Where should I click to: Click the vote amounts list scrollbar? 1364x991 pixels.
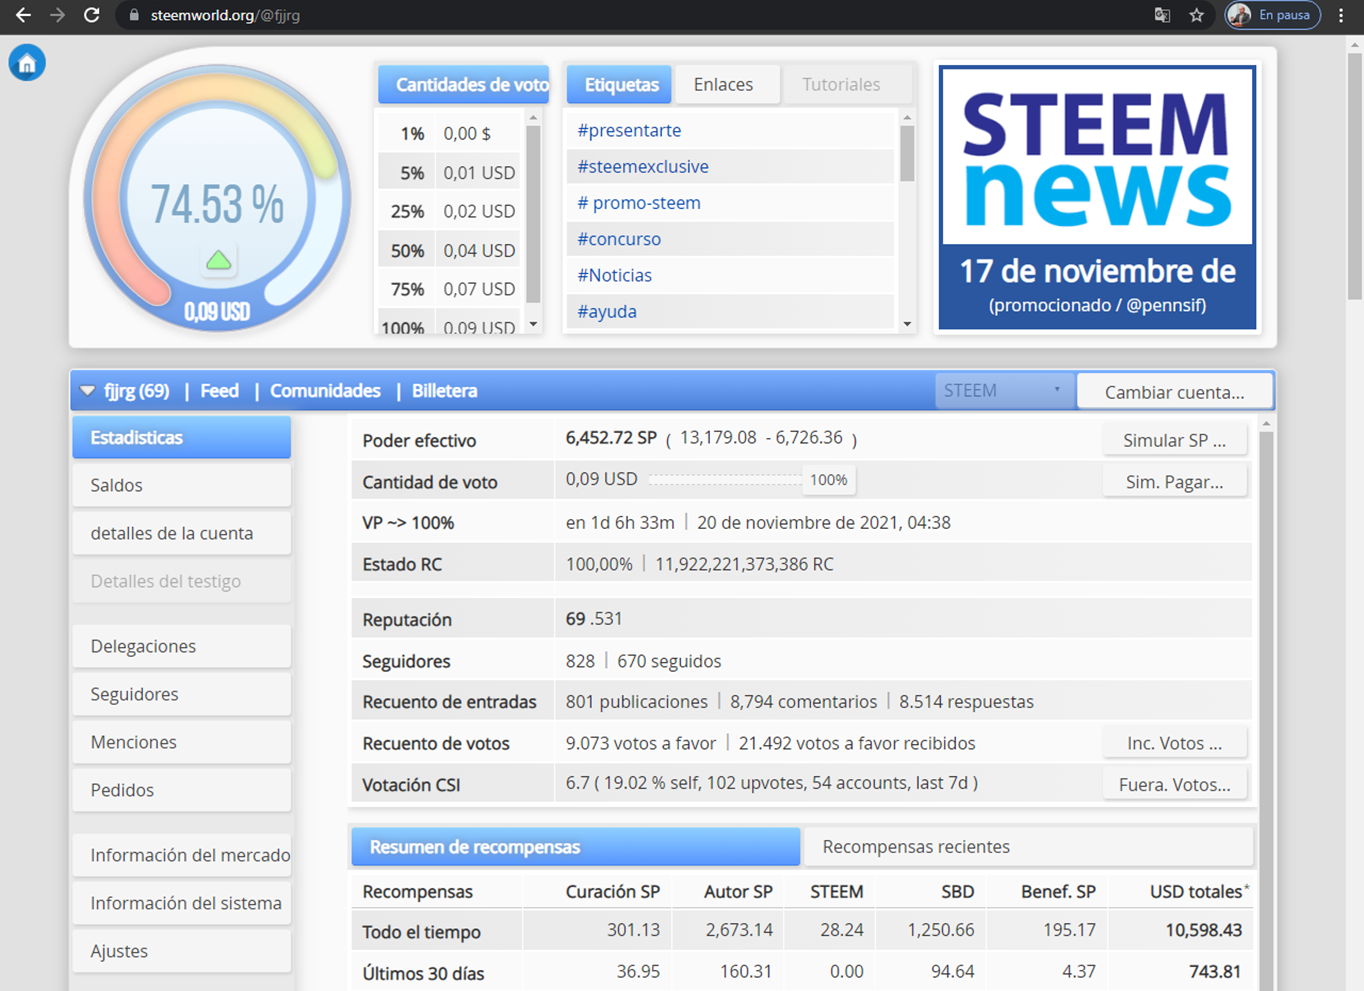533,212
